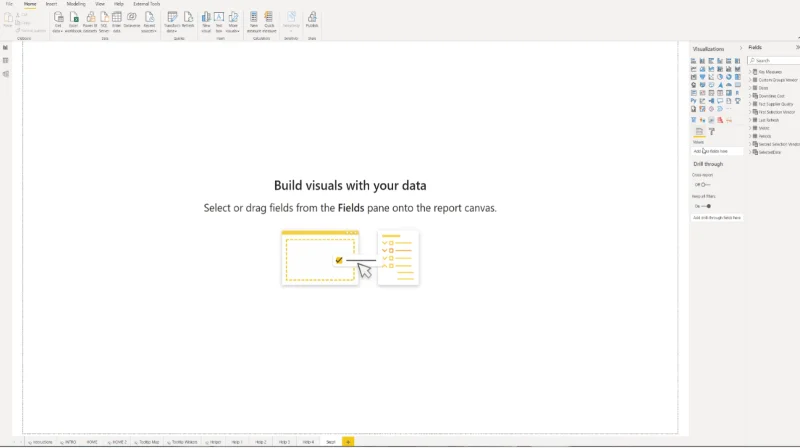The width and height of the screenshot is (800, 448).
Task: Open the Help ribbon tab
Action: coord(118,4)
